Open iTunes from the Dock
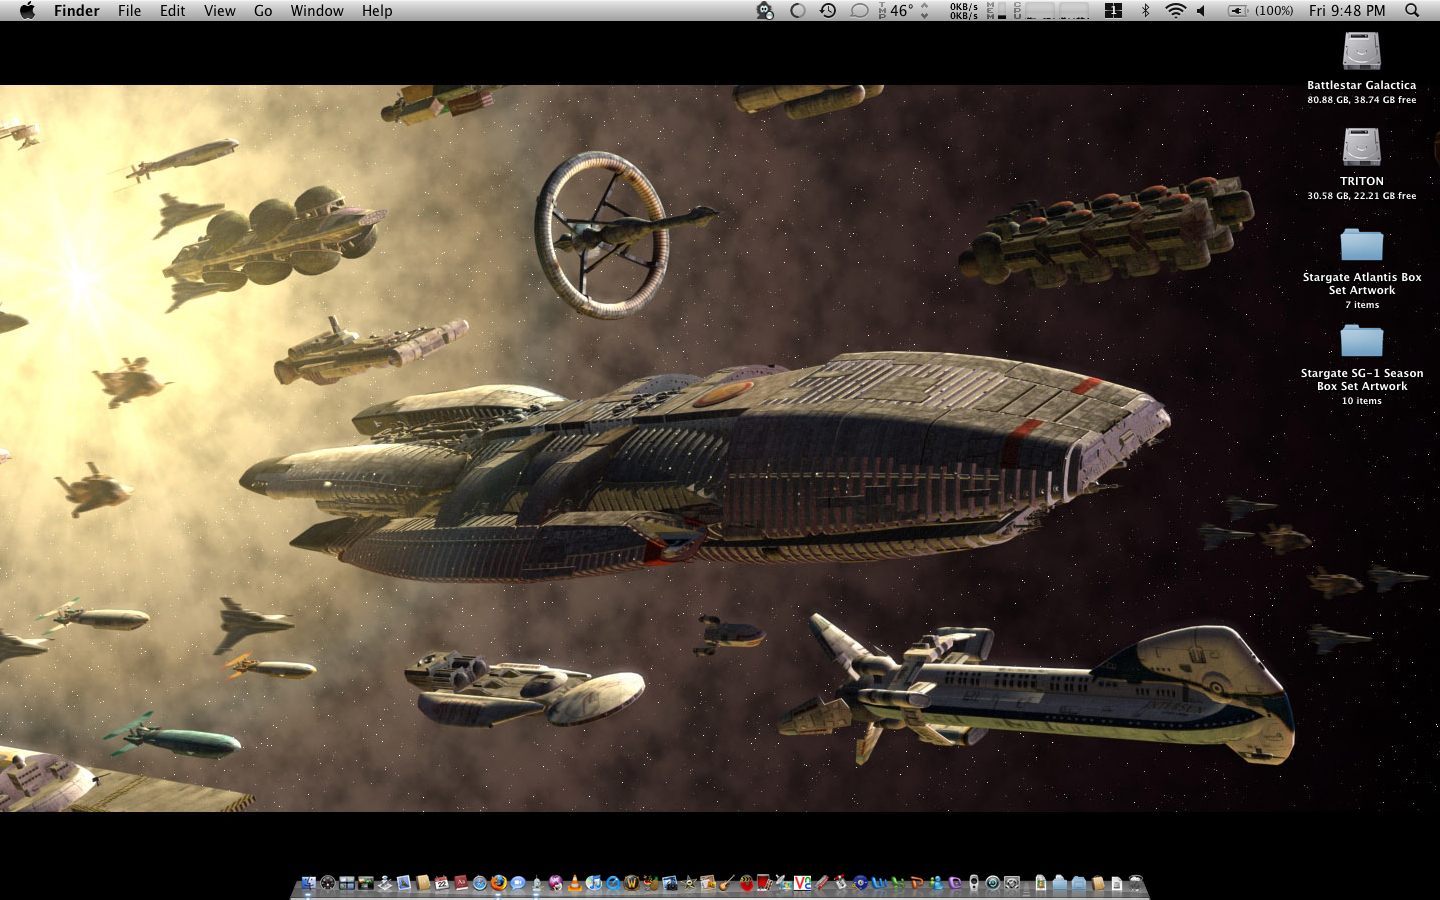The width and height of the screenshot is (1440, 900). (x=594, y=883)
